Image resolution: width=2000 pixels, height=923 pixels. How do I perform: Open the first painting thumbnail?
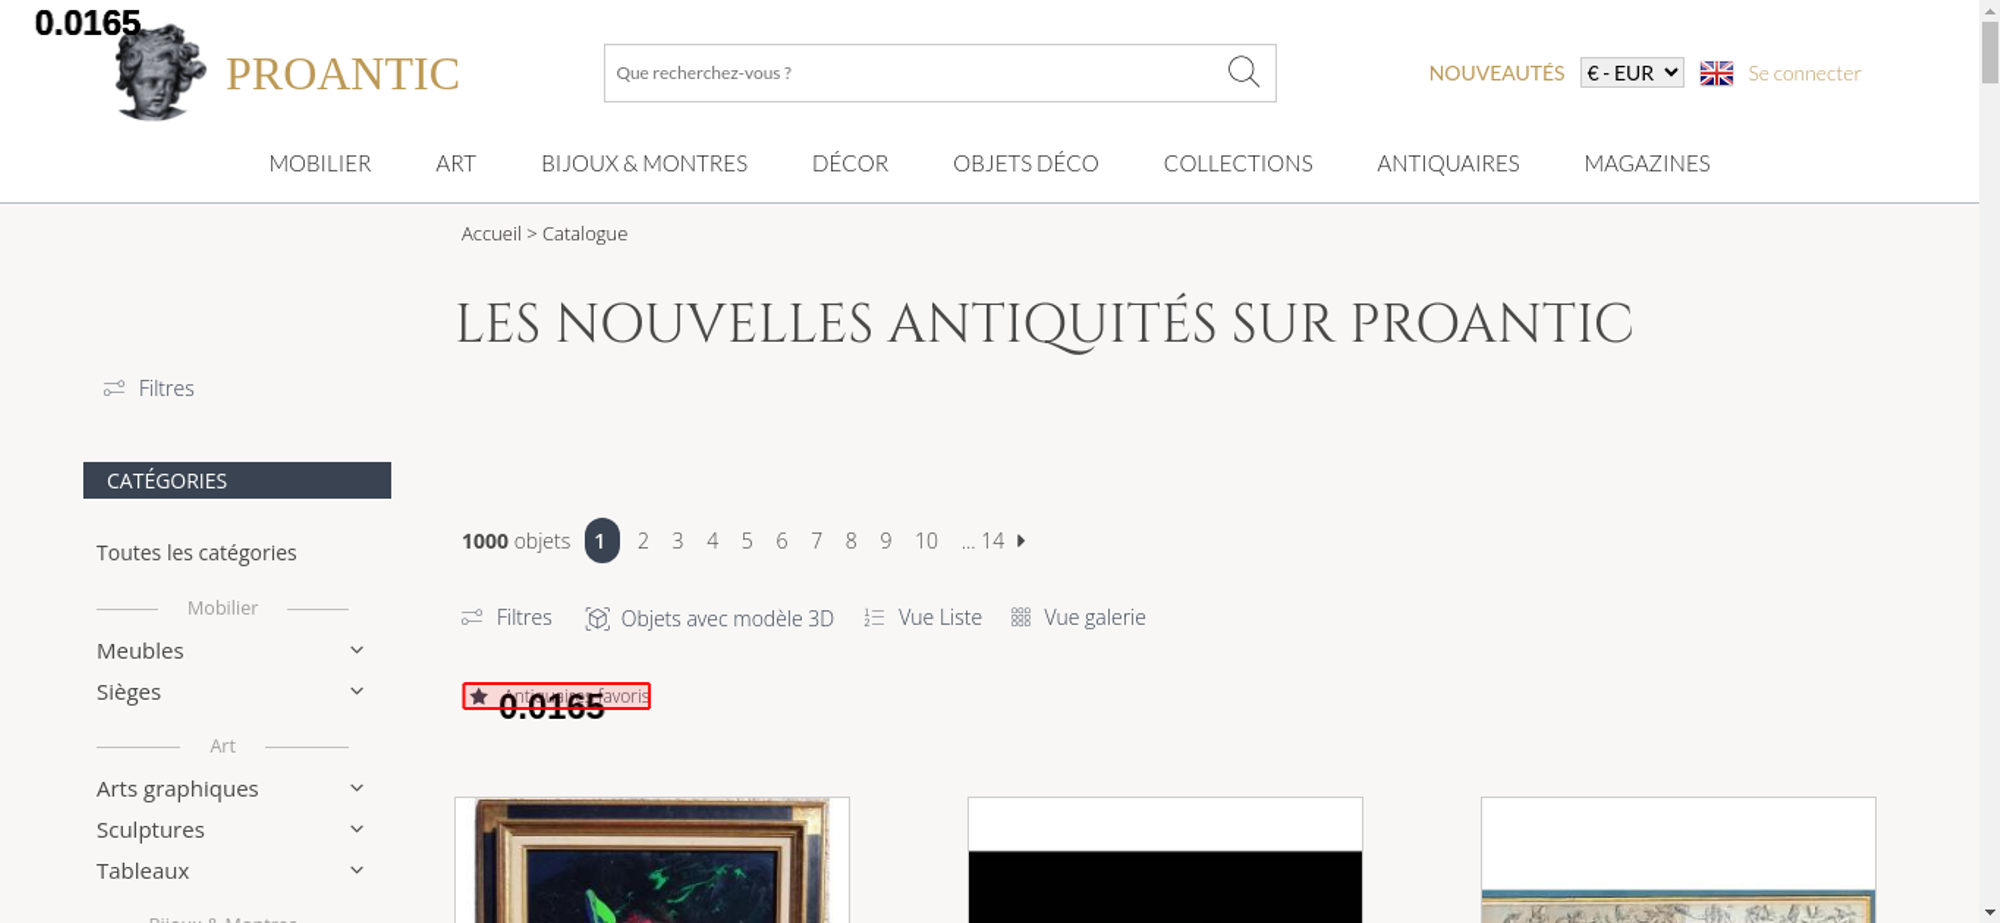point(652,860)
